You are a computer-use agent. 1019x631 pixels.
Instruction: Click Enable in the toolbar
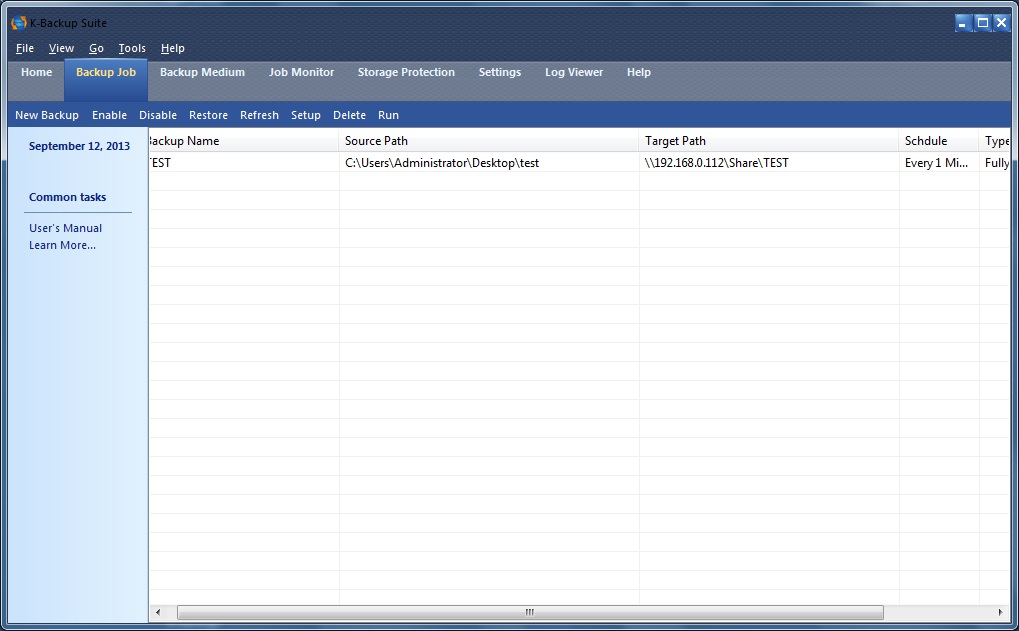[109, 115]
